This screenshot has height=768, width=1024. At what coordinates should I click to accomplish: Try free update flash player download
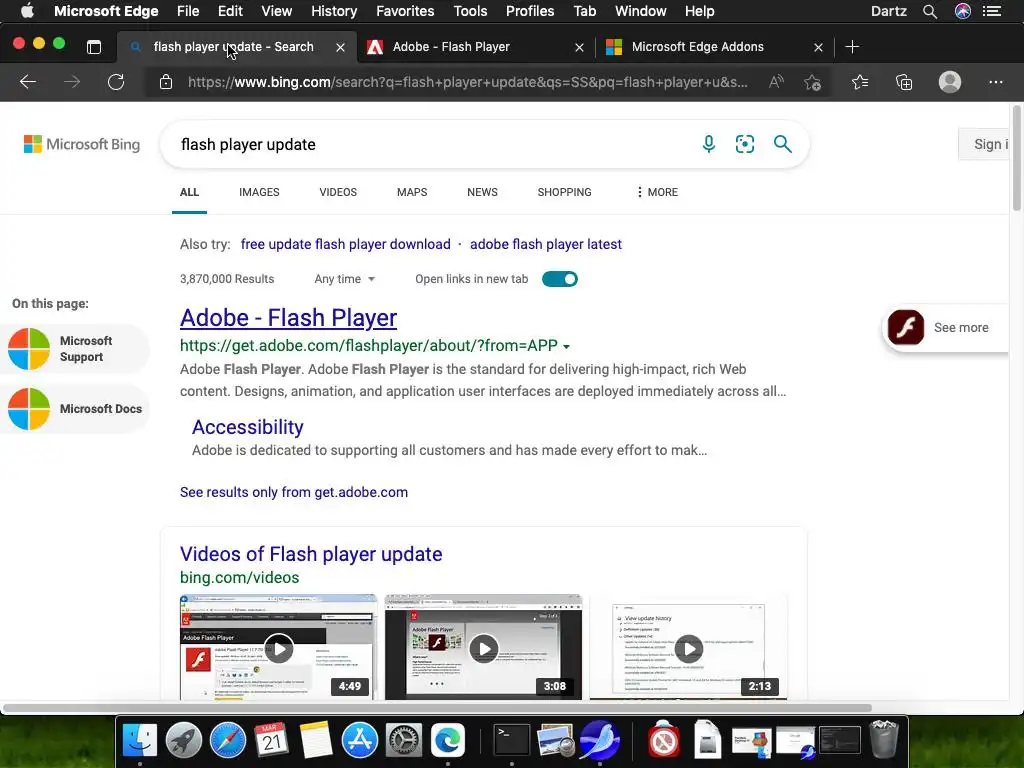point(345,244)
